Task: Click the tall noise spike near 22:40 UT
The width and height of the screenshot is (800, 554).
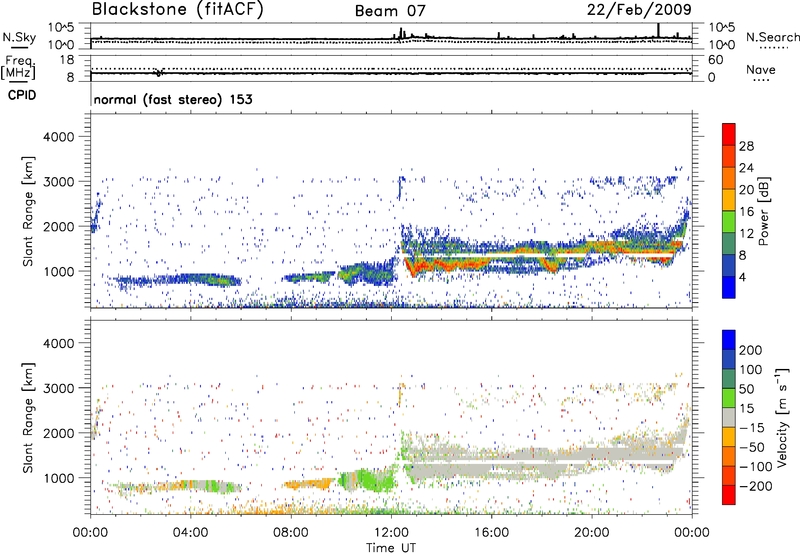Action: click(x=658, y=31)
